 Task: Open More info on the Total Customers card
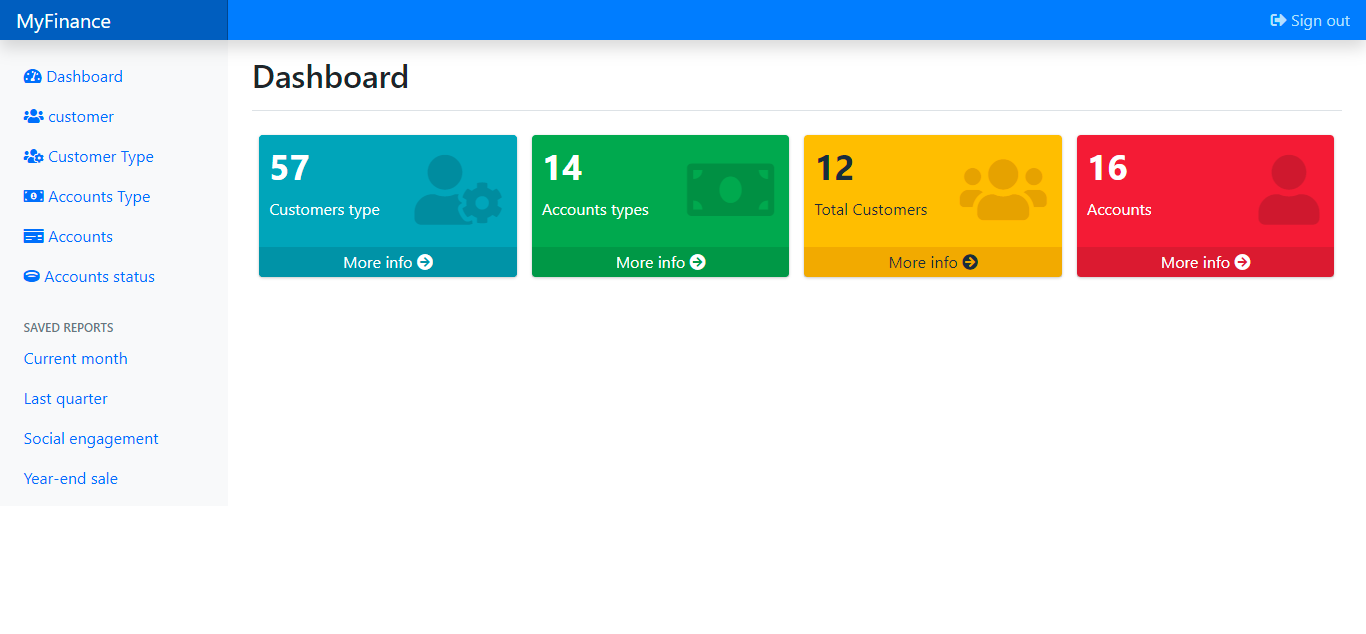point(931,262)
